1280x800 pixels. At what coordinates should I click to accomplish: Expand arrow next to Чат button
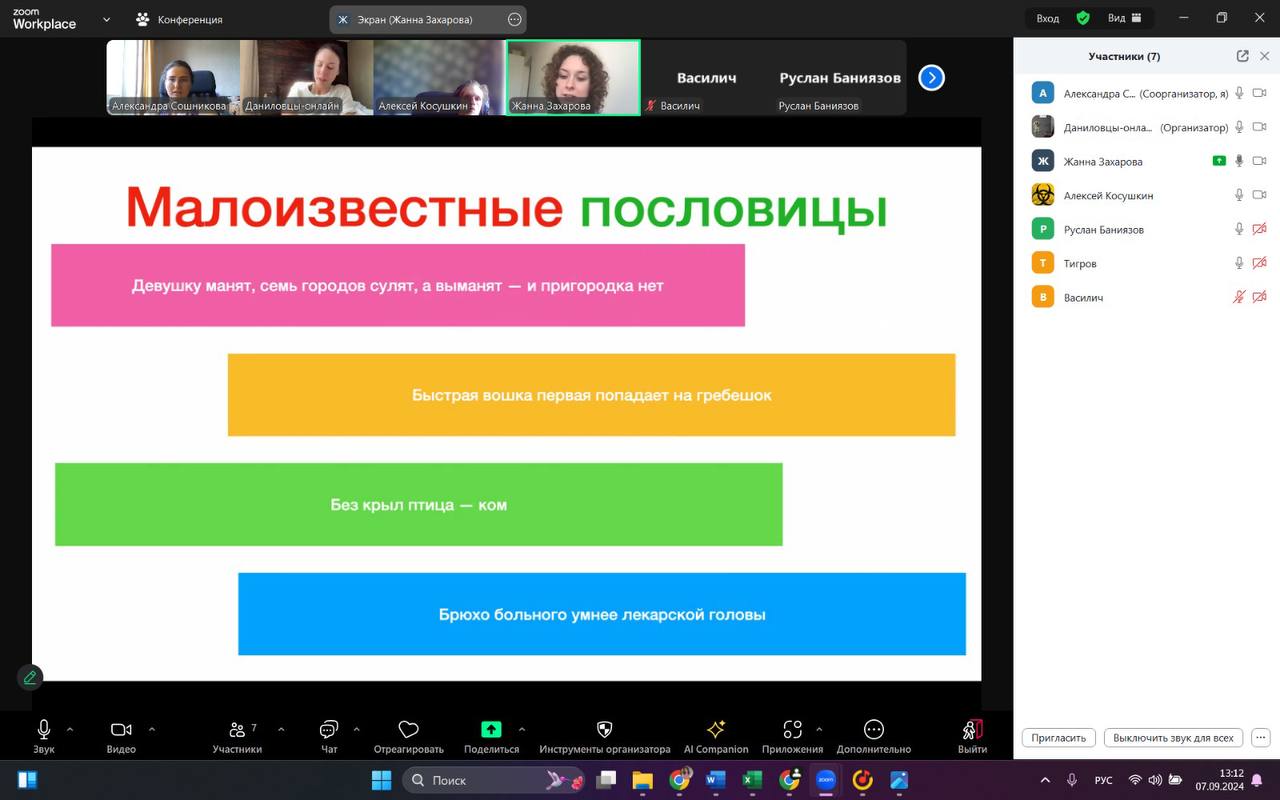pos(357,729)
